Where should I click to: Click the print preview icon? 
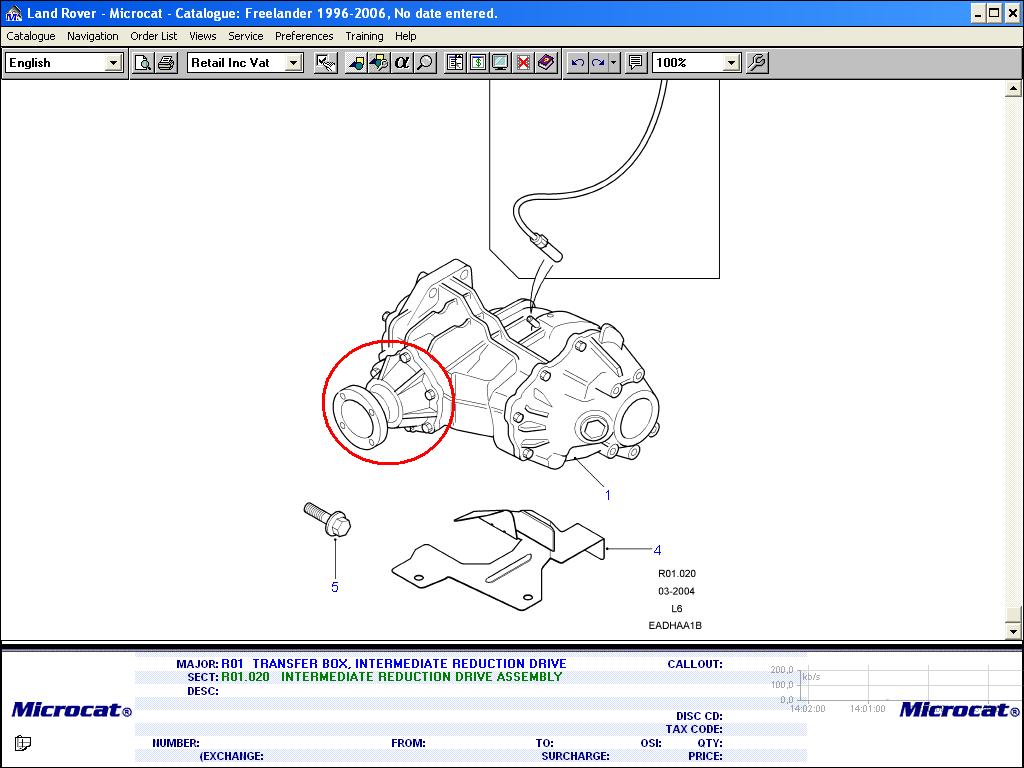pos(143,63)
